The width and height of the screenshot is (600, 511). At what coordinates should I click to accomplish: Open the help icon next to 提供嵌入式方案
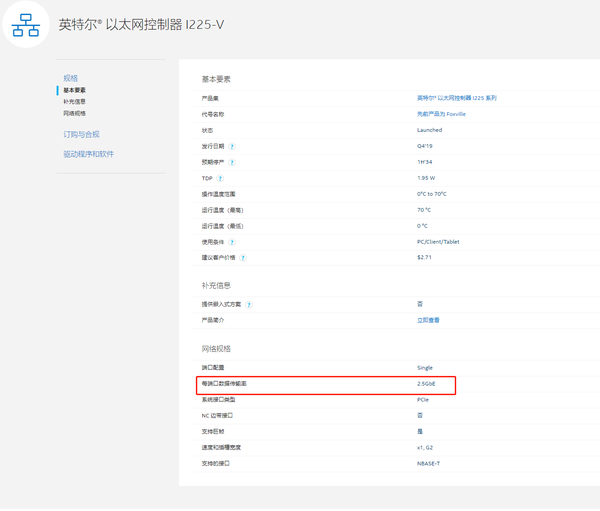(x=249, y=305)
